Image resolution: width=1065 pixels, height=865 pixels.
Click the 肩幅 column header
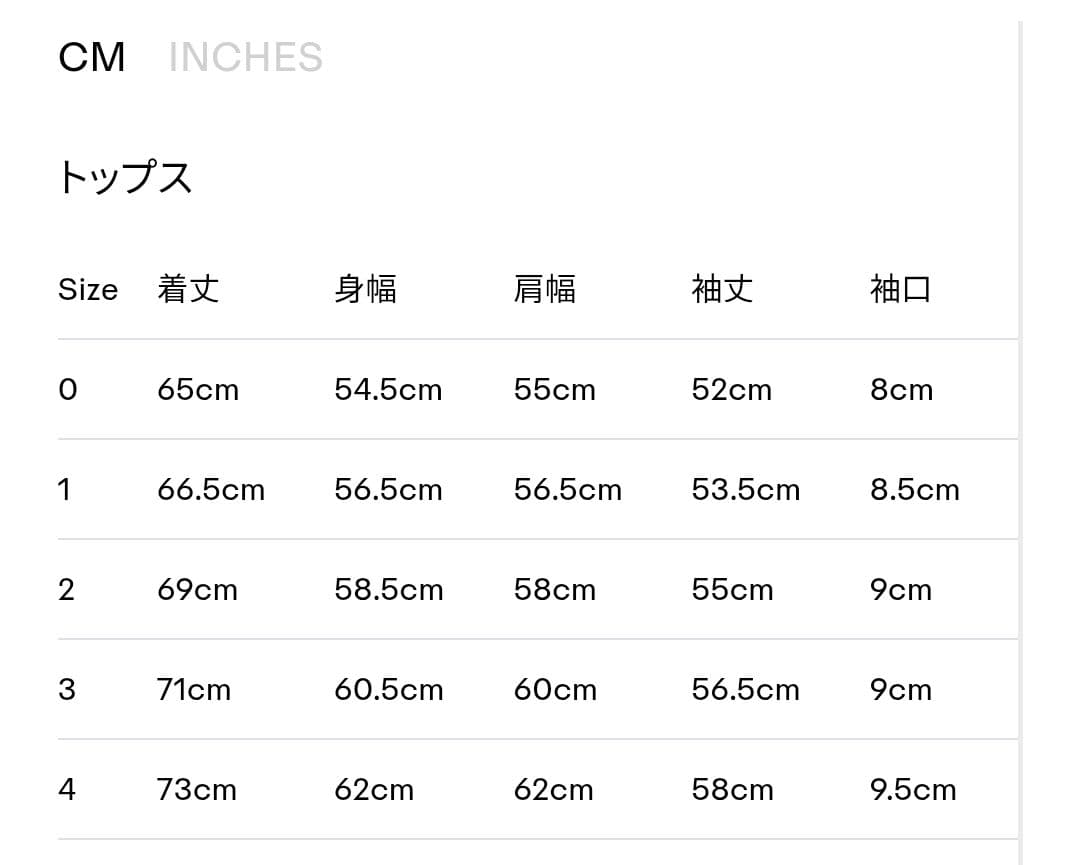pyautogui.click(x=545, y=290)
